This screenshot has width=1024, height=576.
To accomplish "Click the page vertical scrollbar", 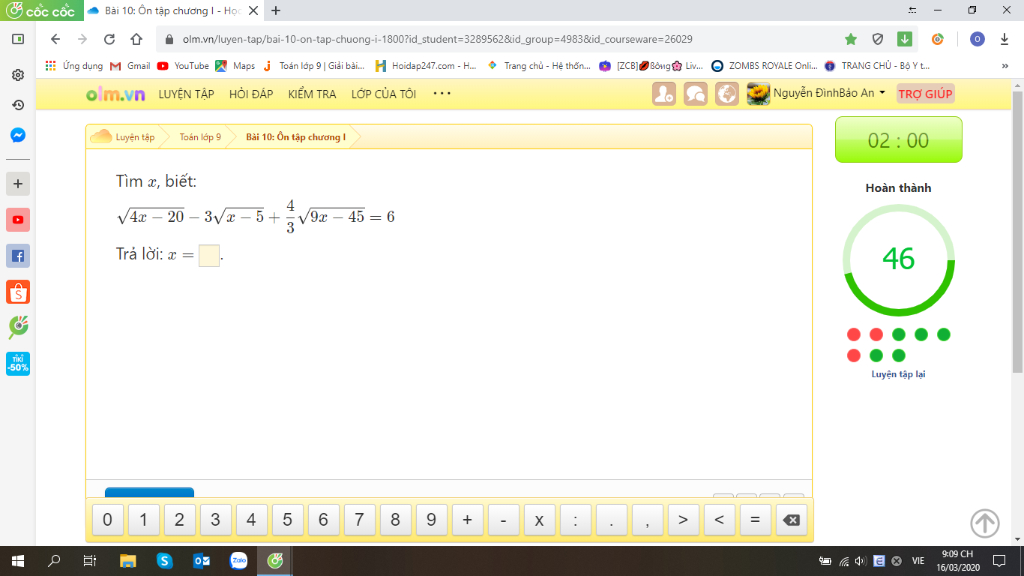I will click(1017, 232).
